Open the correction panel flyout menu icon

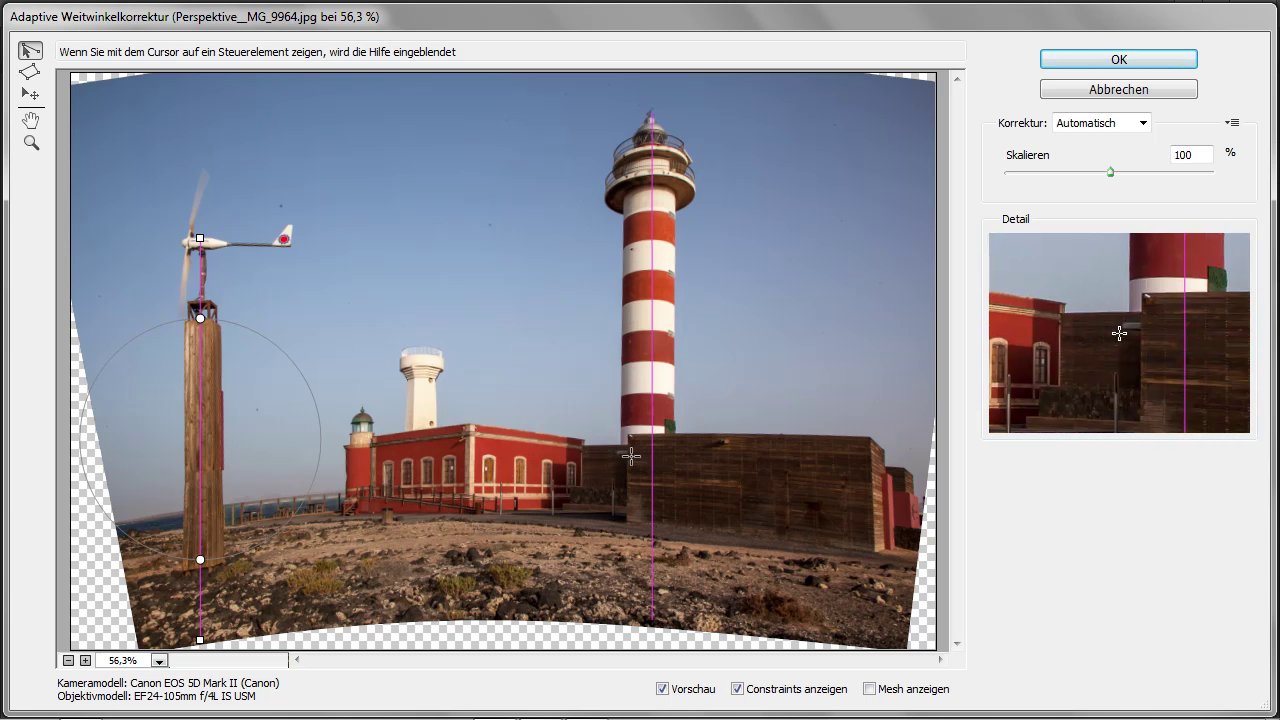pos(1232,123)
